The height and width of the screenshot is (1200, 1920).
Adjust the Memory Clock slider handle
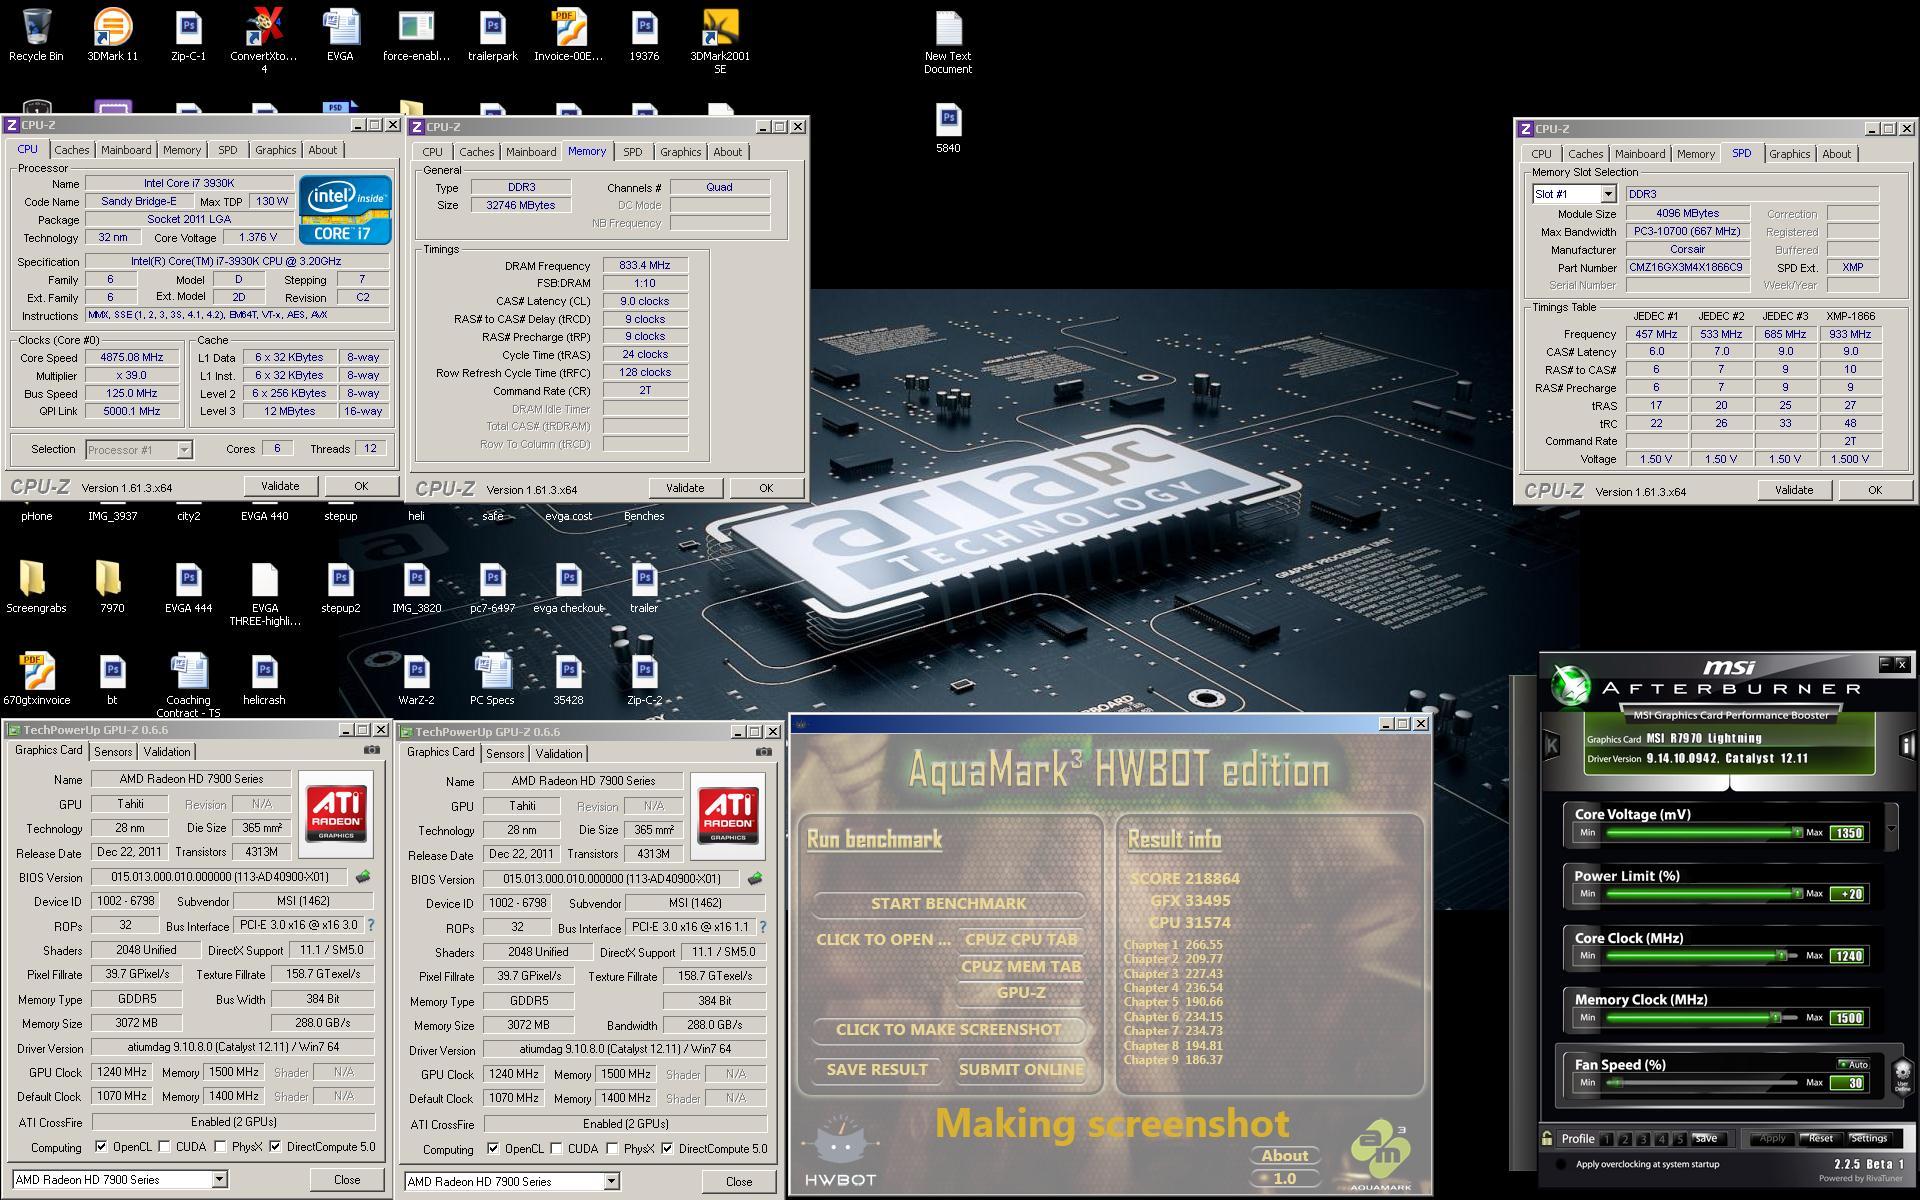[1775, 1018]
